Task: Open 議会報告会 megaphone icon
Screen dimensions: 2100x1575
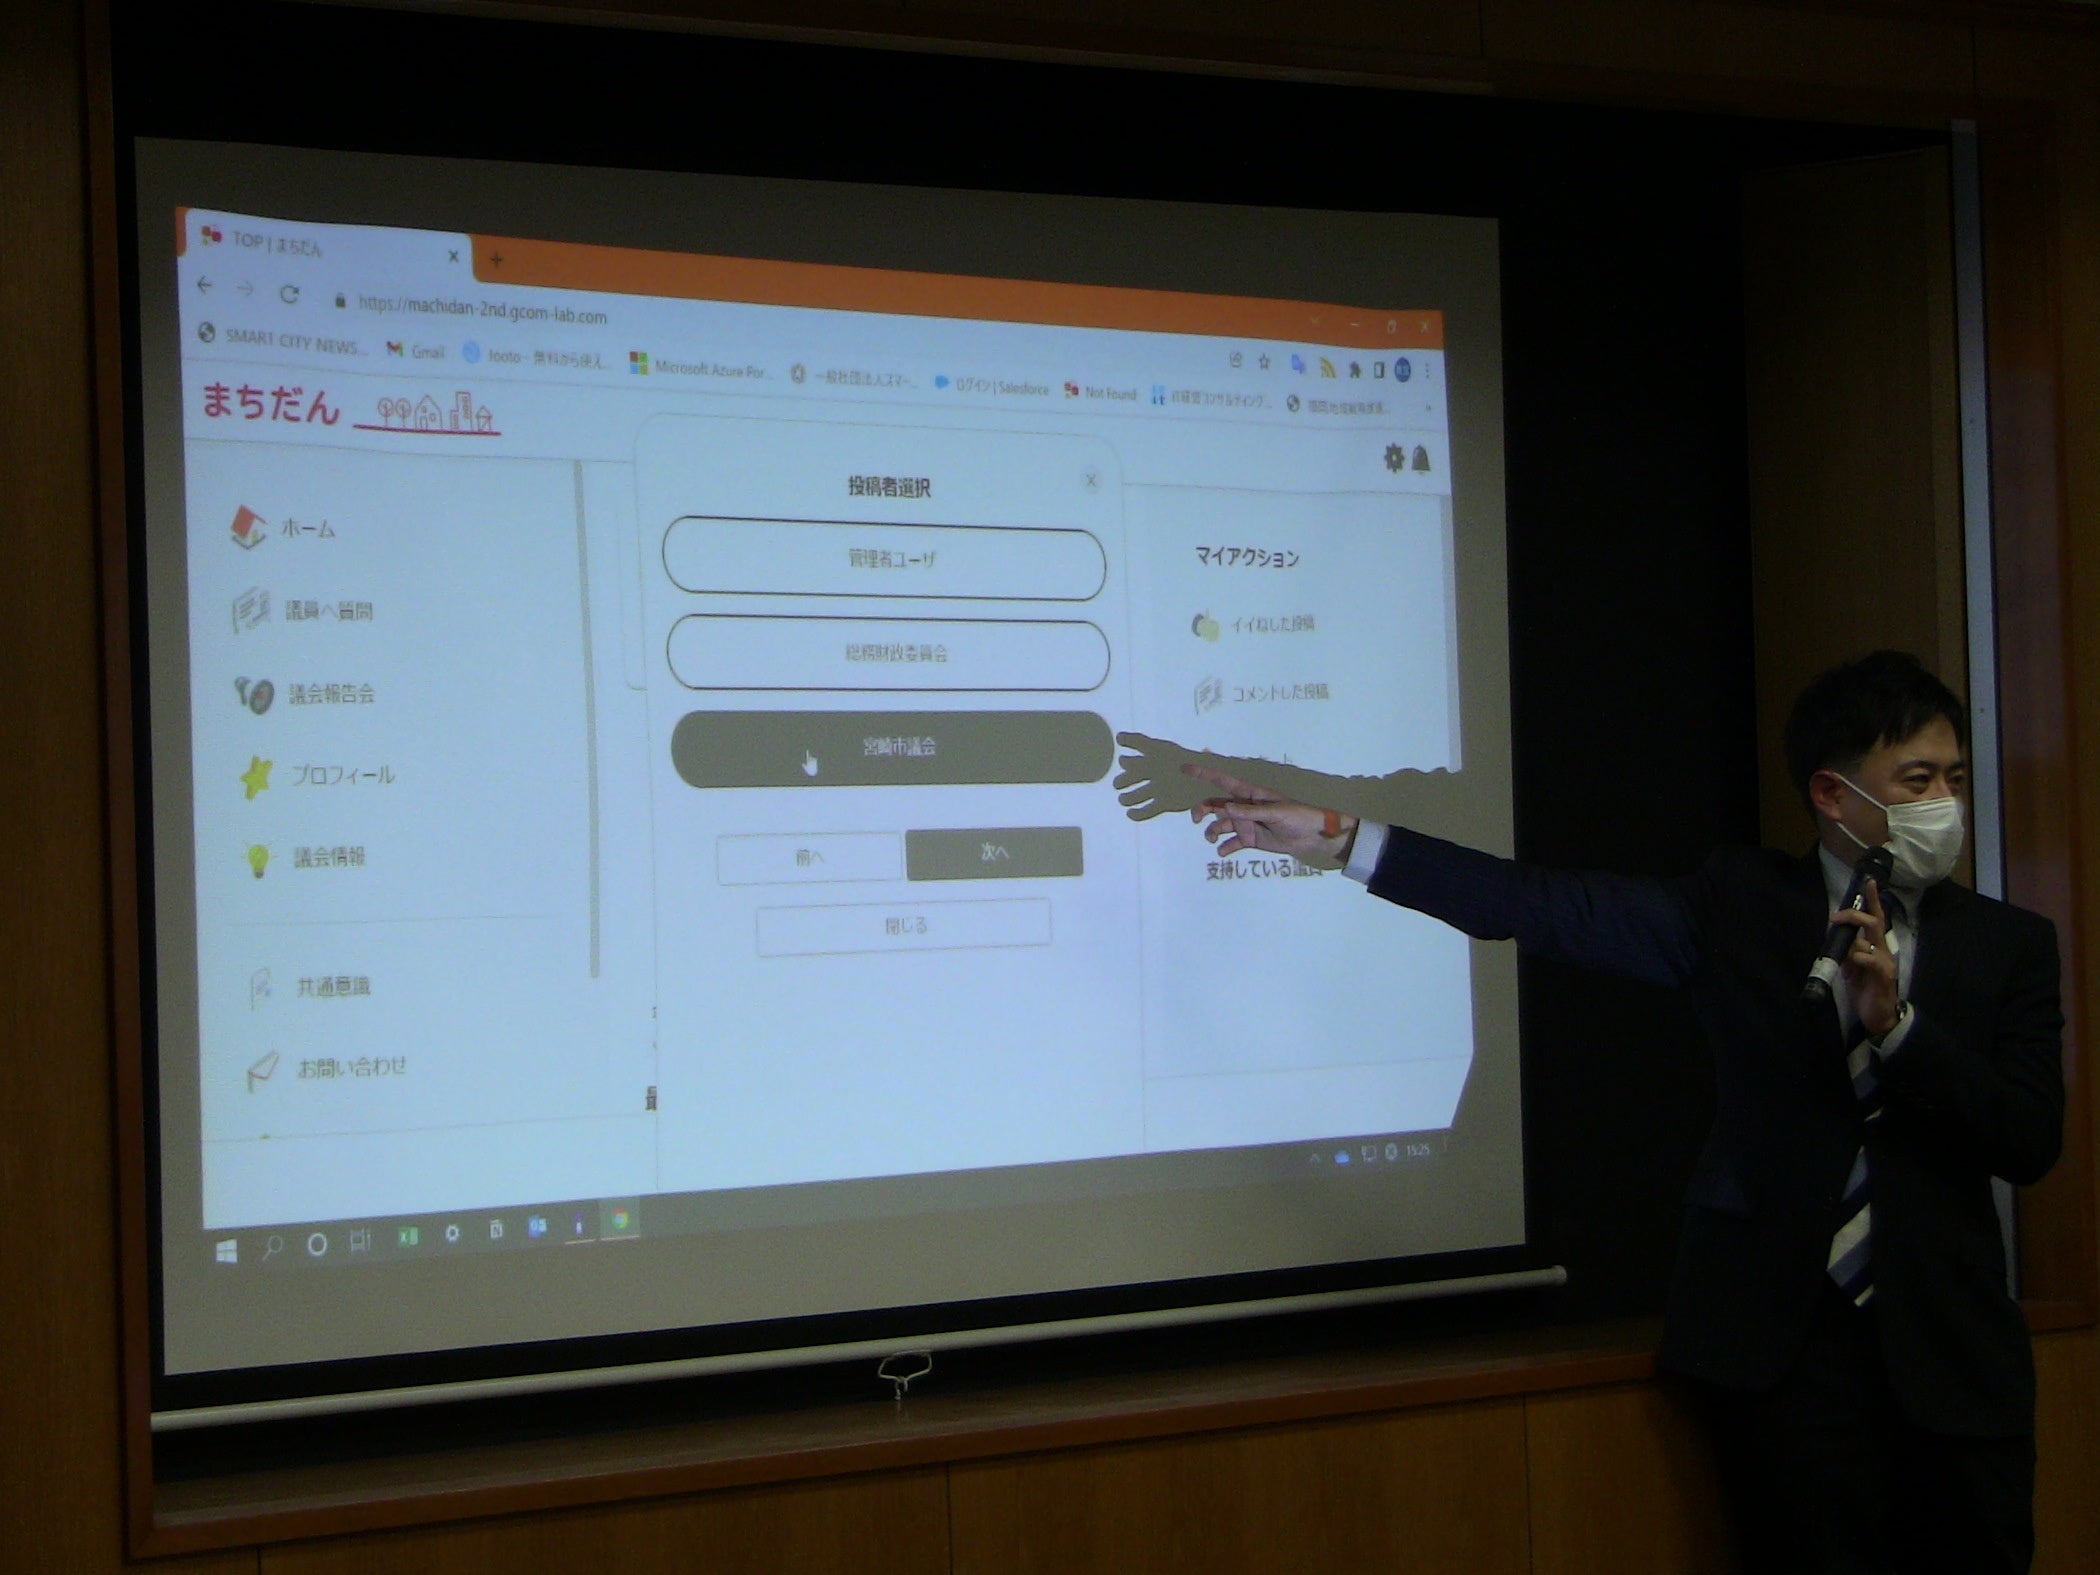Action: (253, 693)
